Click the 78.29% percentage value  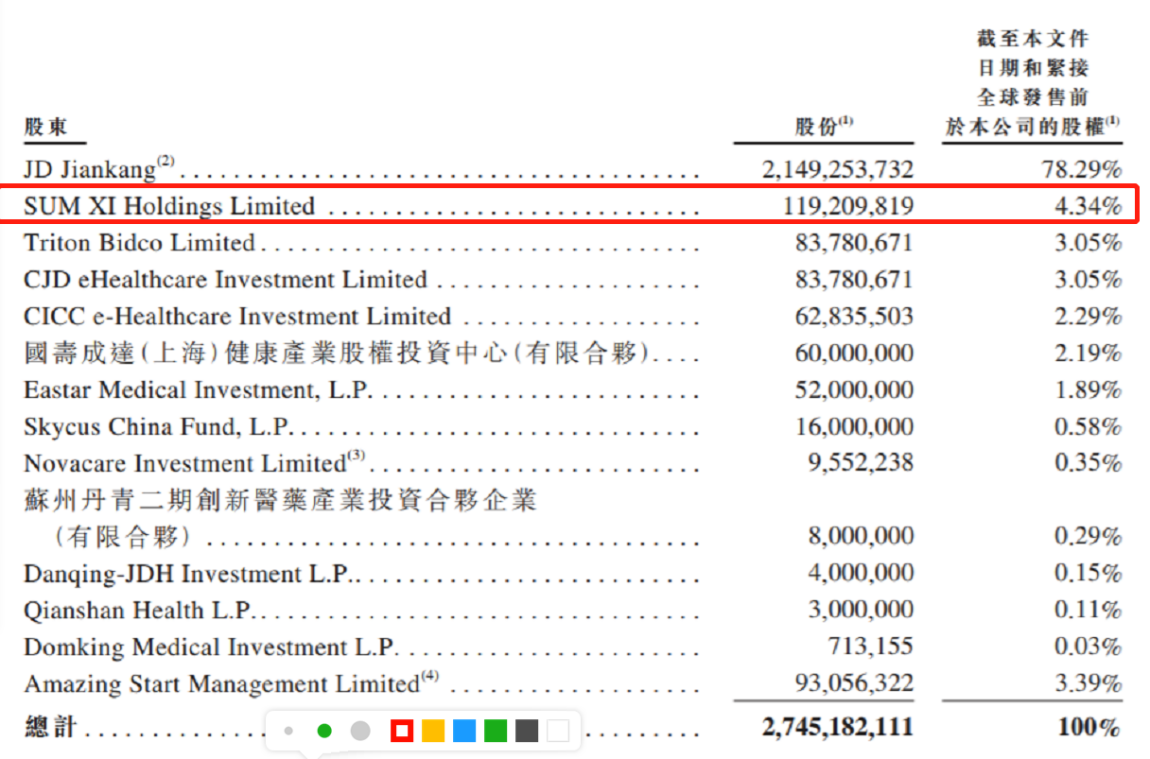point(1081,169)
